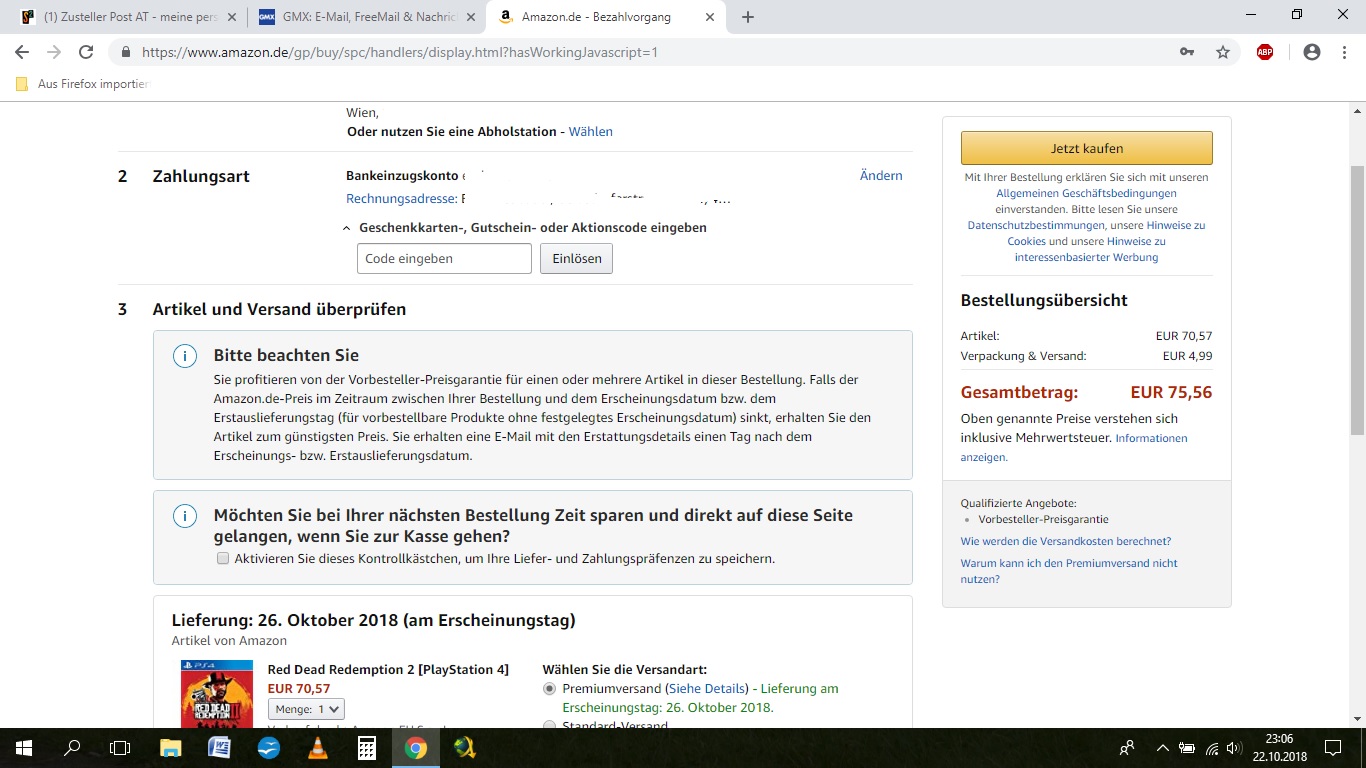
Task: Select the Premiumversand shipping option
Action: [549, 689]
